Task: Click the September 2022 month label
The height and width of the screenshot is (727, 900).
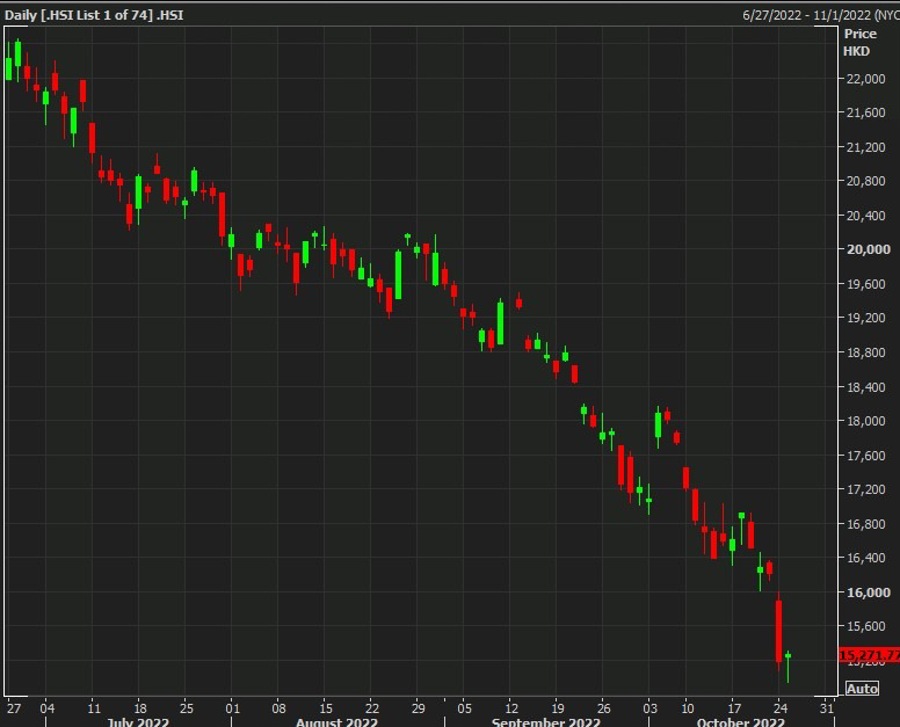Action: click(546, 720)
